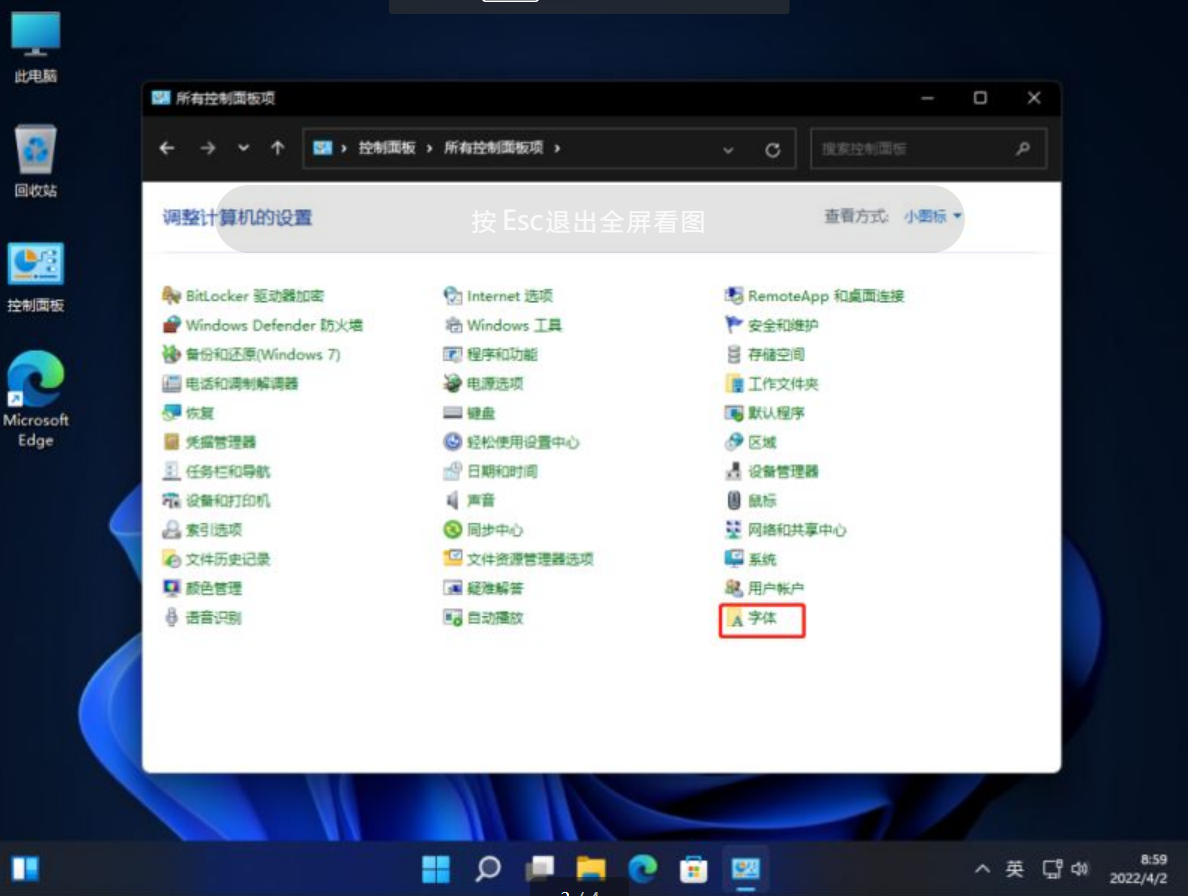Open 日期和时间 item
This screenshot has height=896, width=1188.
[490, 471]
